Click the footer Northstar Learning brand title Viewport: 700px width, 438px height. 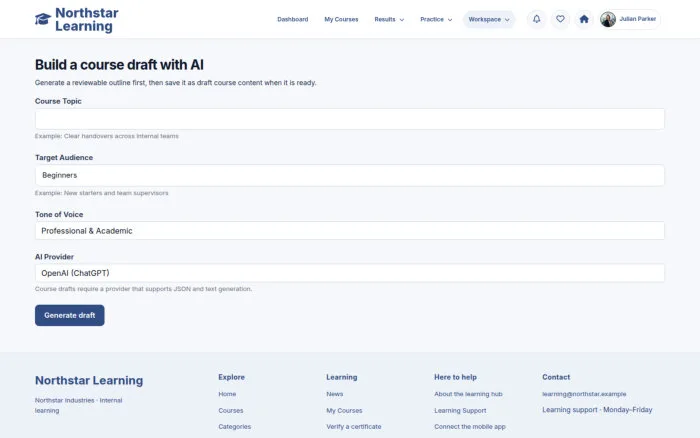click(89, 380)
